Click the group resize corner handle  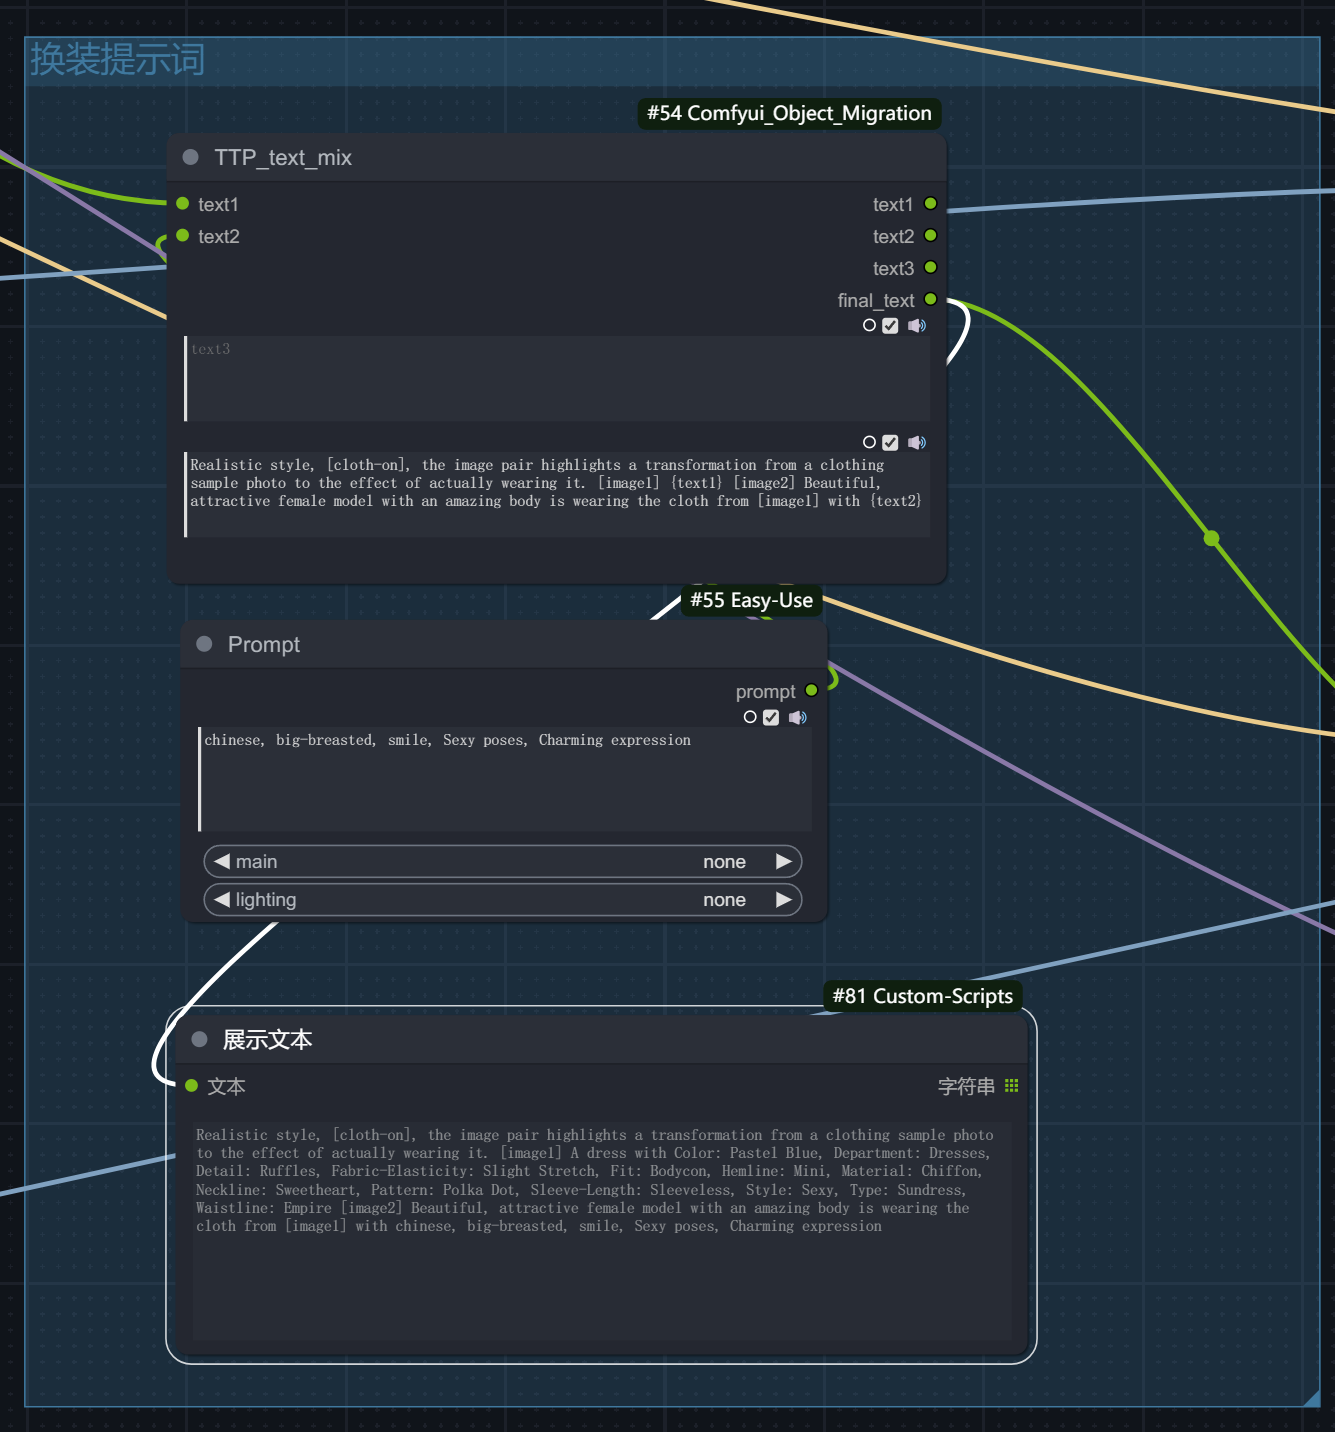click(1311, 1398)
